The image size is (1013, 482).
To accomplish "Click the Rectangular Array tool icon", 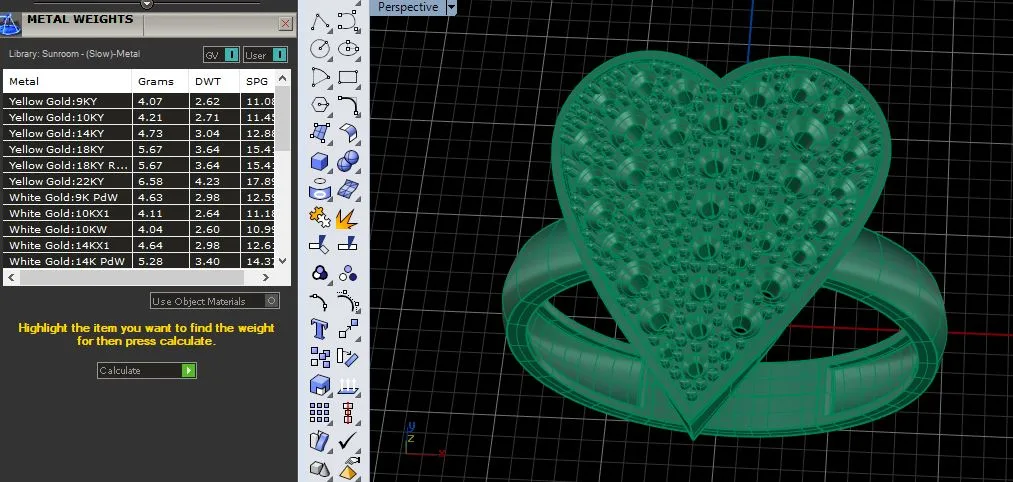I will point(320,412).
